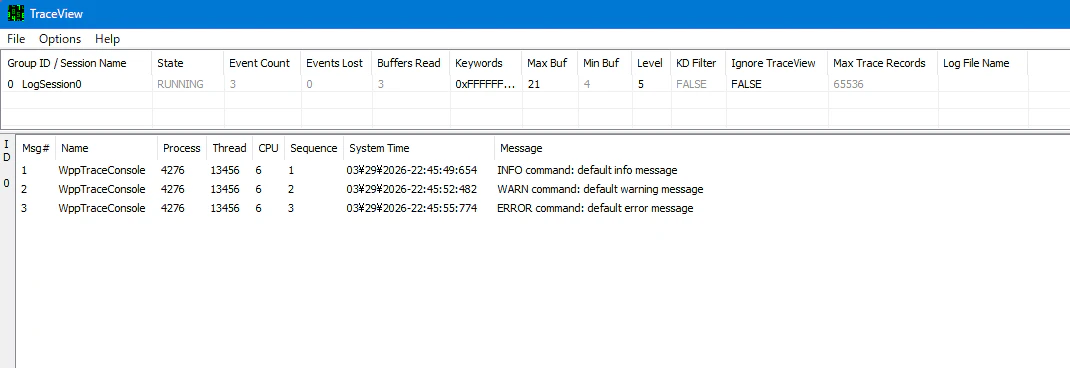The image size is (1070, 368).
Task: Open the Help menu
Action: (x=107, y=39)
